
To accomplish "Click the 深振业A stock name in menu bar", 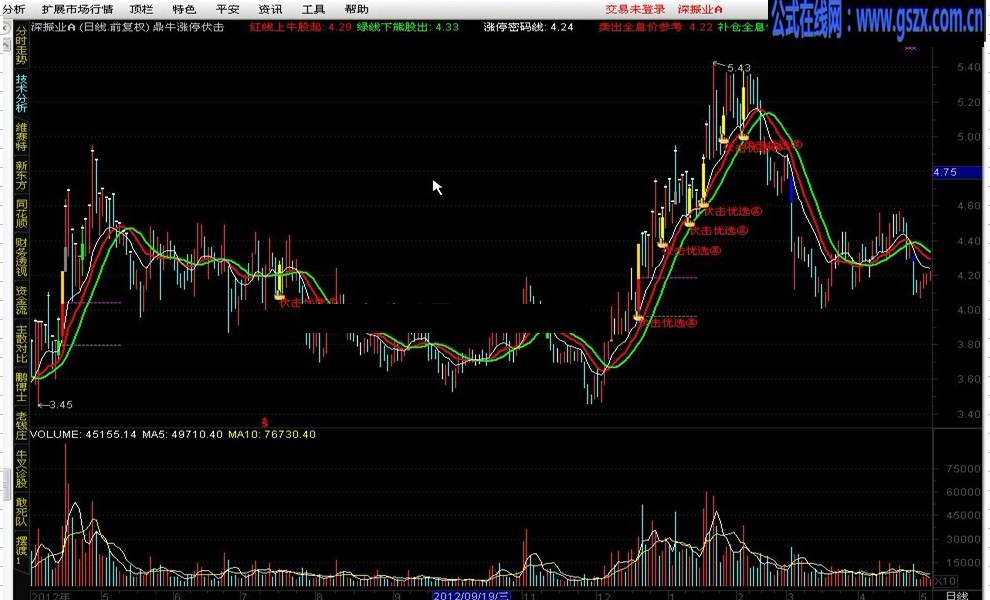I will (x=700, y=9).
